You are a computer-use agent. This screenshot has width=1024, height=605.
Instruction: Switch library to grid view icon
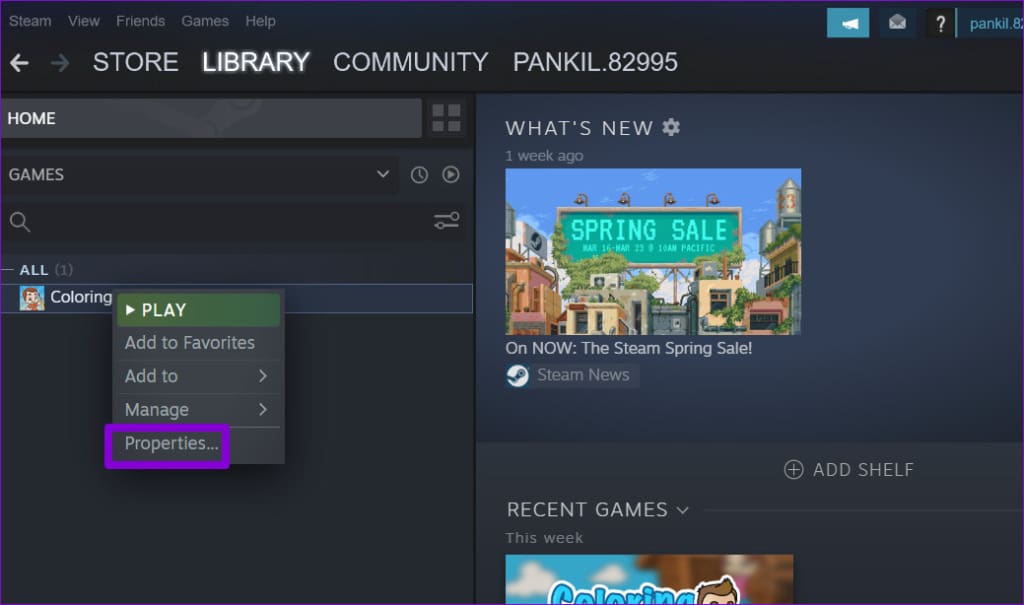click(446, 118)
